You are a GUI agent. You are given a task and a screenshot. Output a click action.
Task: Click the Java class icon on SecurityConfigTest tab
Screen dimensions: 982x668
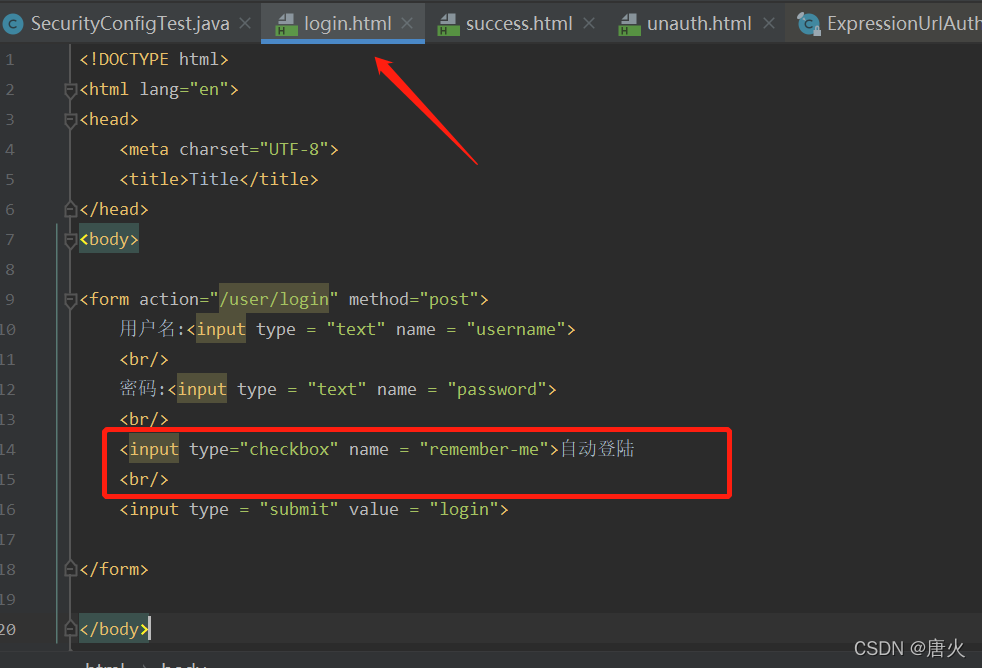coord(13,24)
